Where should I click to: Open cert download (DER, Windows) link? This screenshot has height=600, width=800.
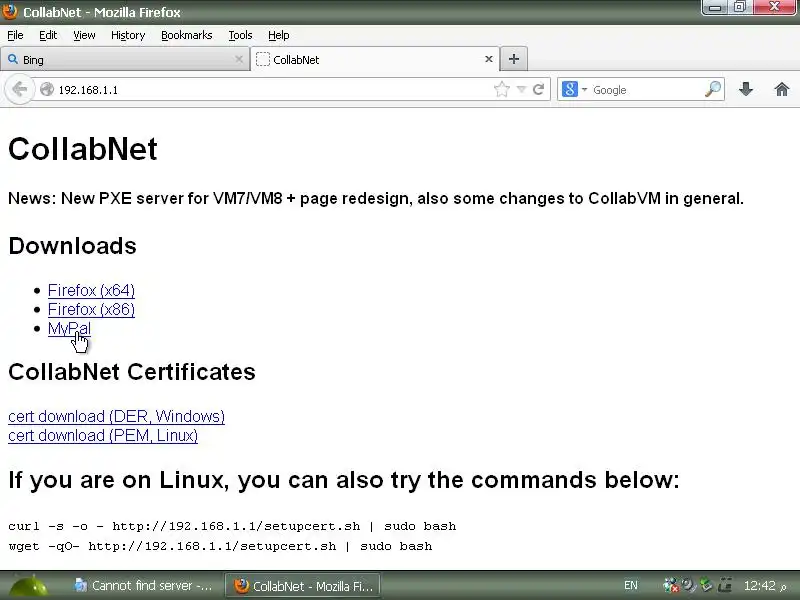(116, 416)
